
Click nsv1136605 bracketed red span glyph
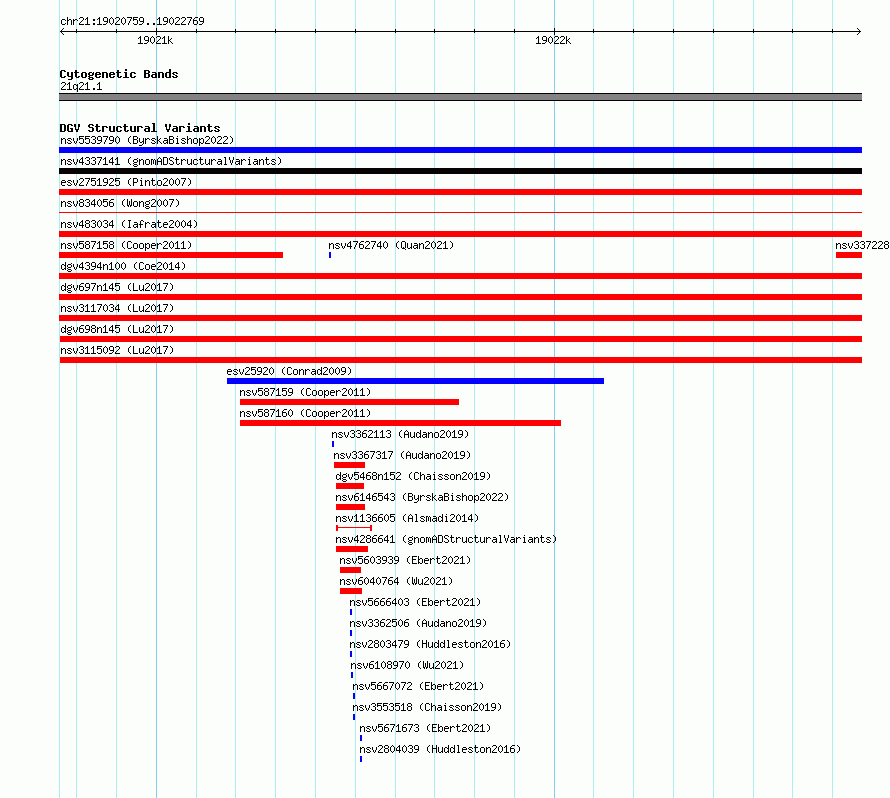coord(354,528)
